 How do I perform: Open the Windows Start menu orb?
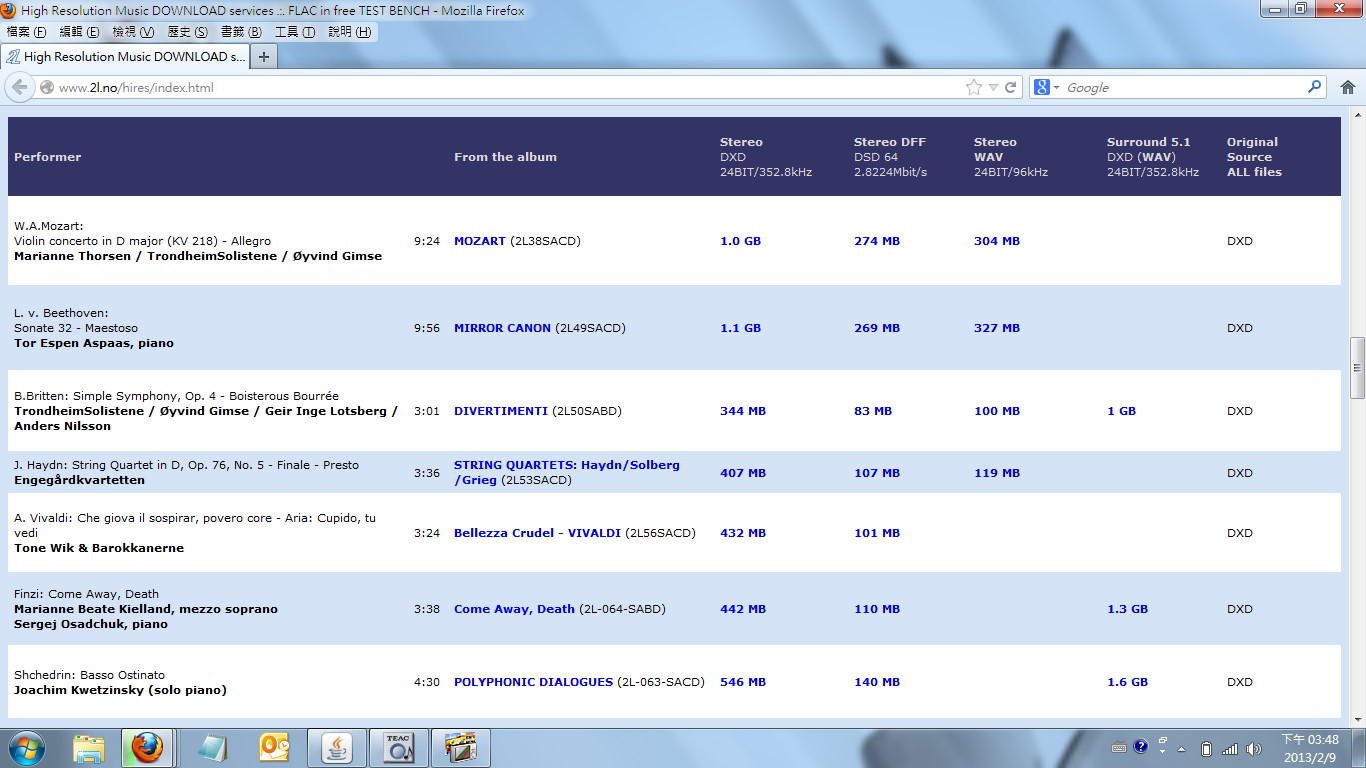pyautogui.click(x=26, y=748)
